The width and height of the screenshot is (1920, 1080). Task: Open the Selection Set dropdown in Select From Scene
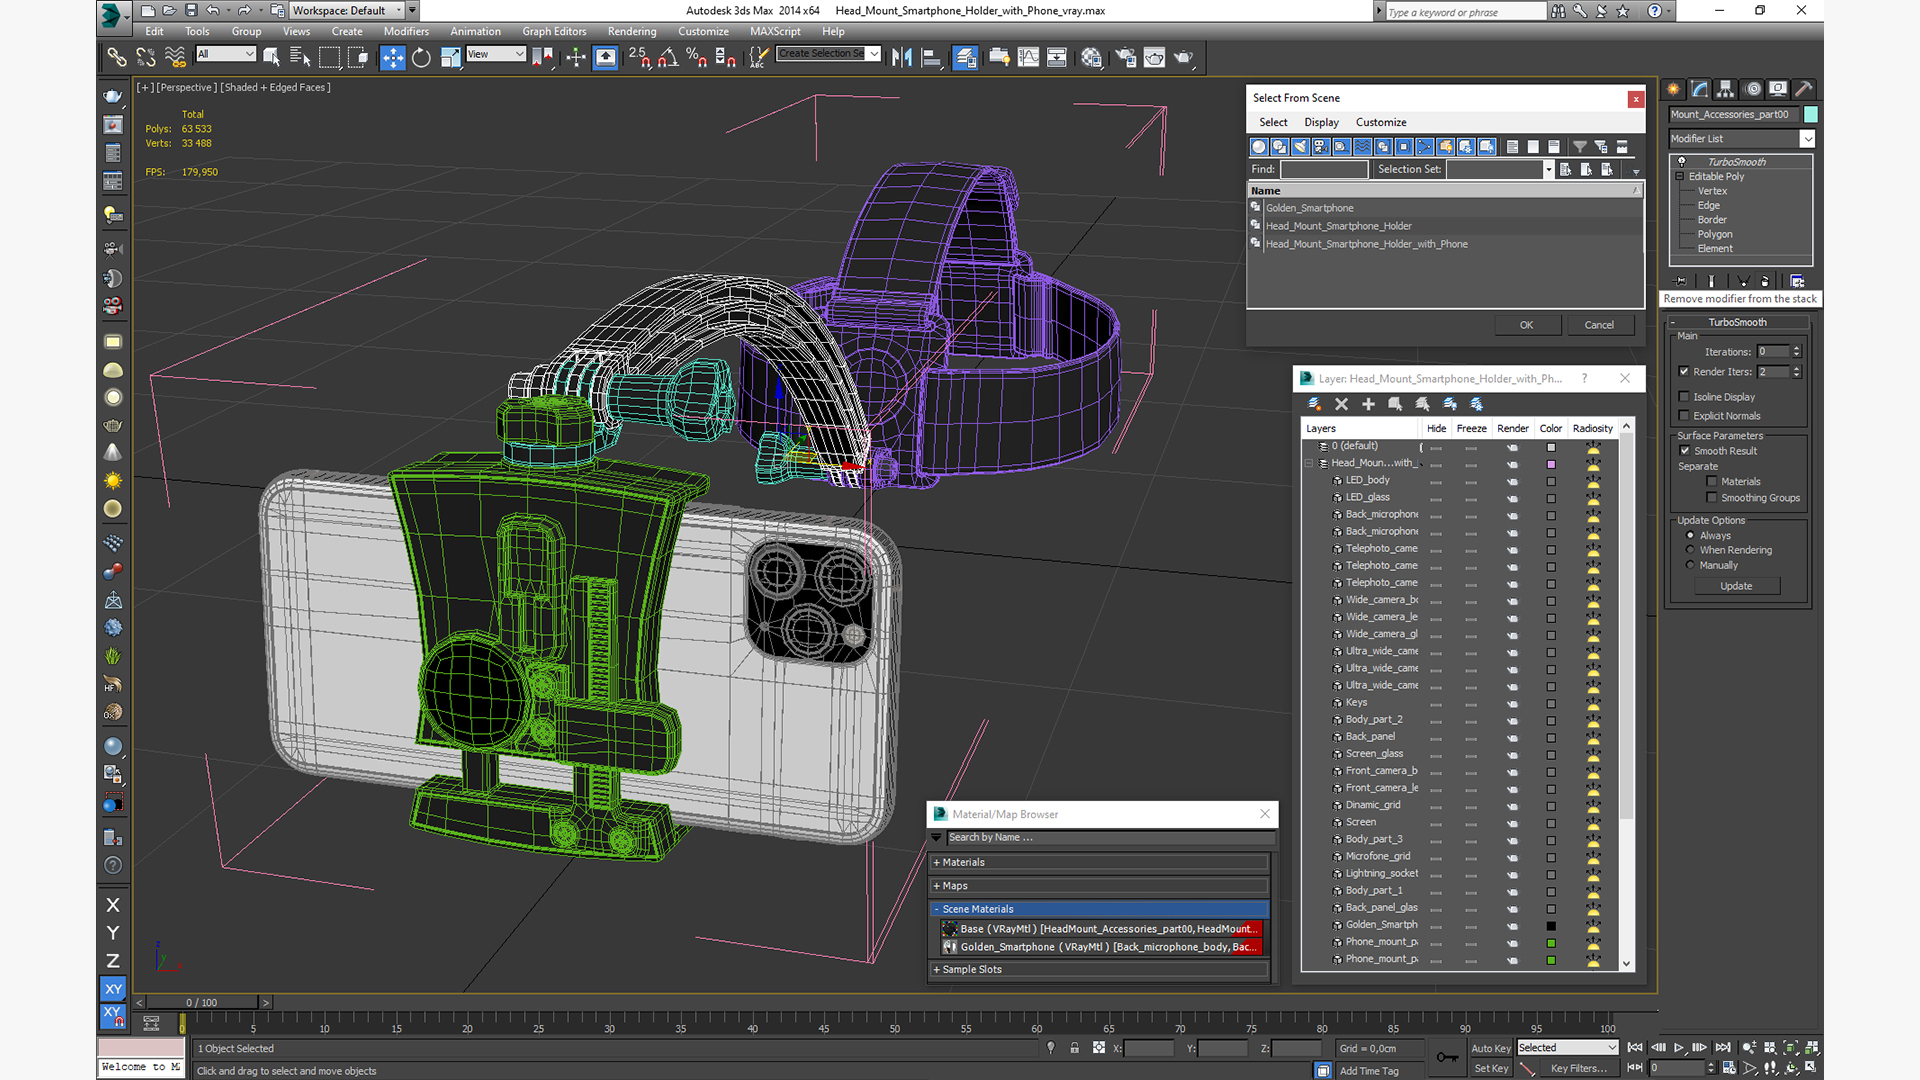tap(1548, 170)
